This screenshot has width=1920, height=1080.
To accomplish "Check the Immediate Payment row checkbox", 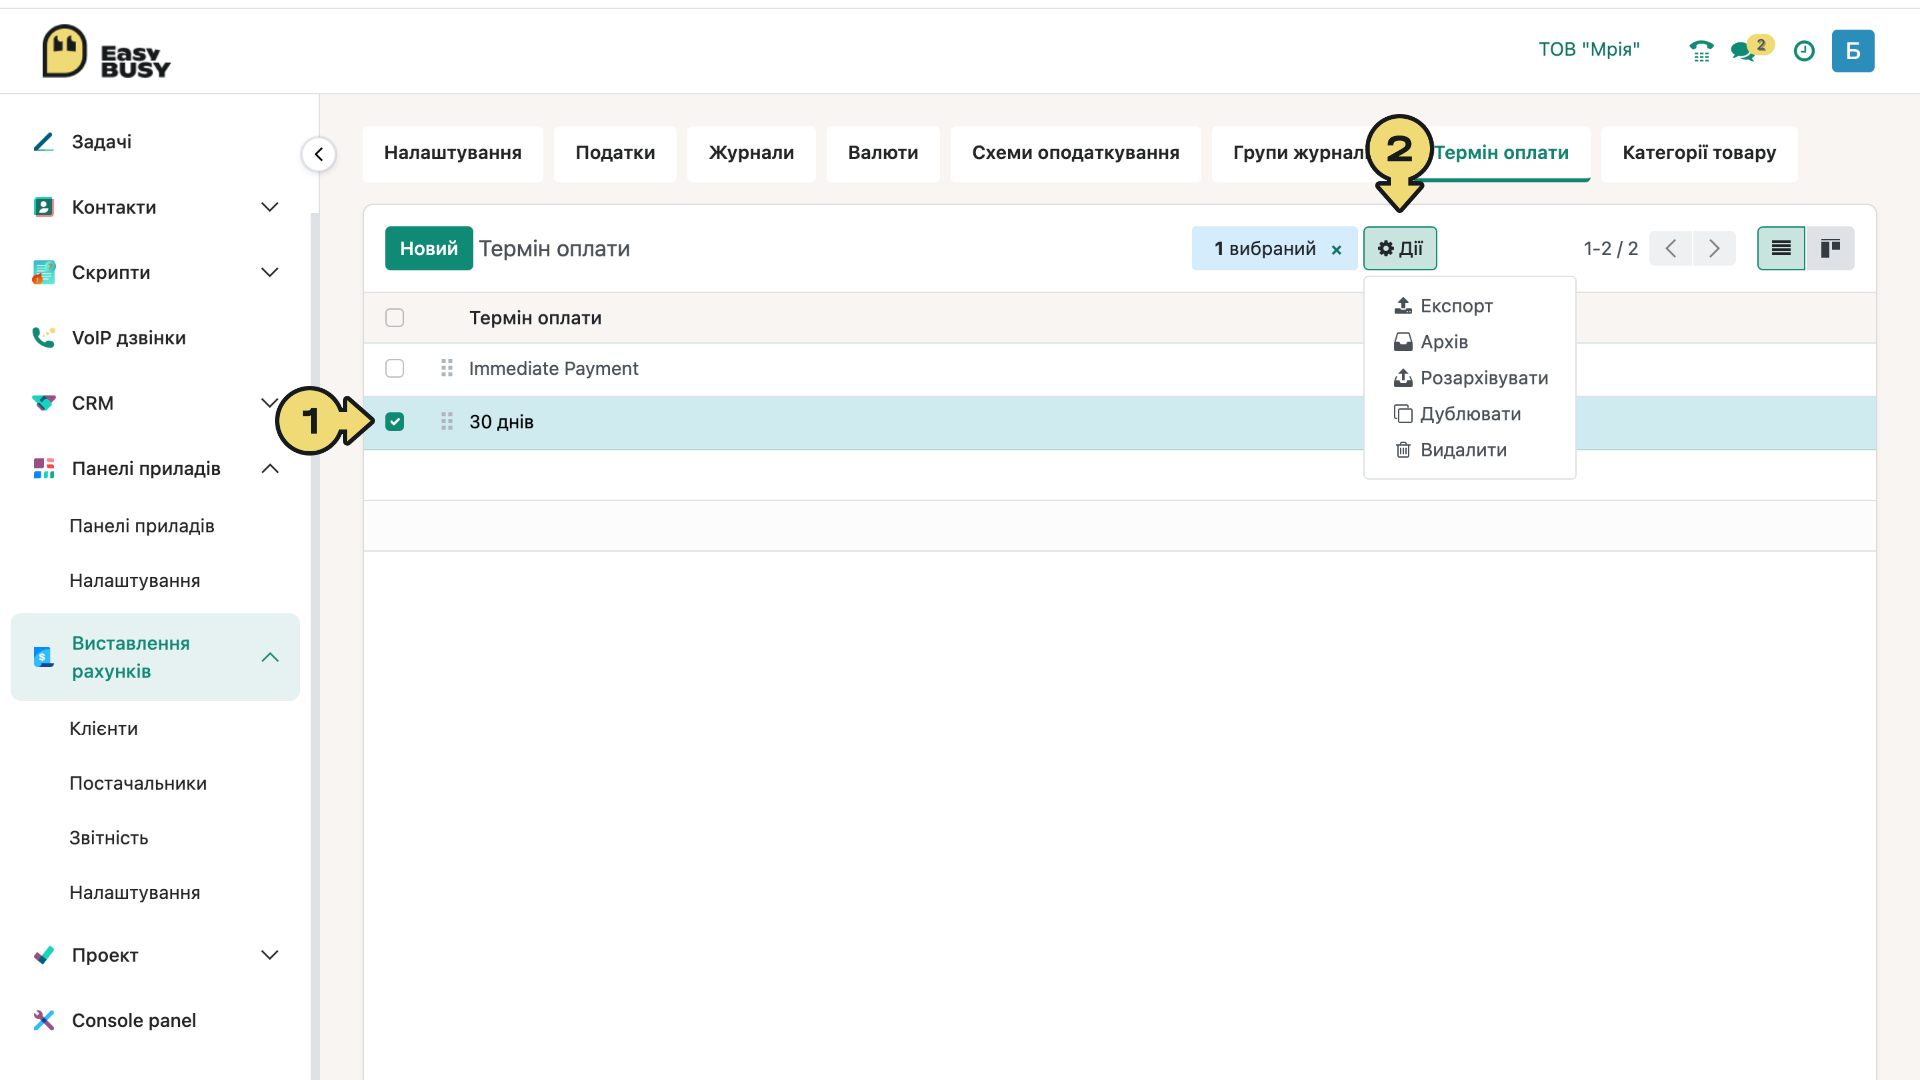I will (x=395, y=368).
